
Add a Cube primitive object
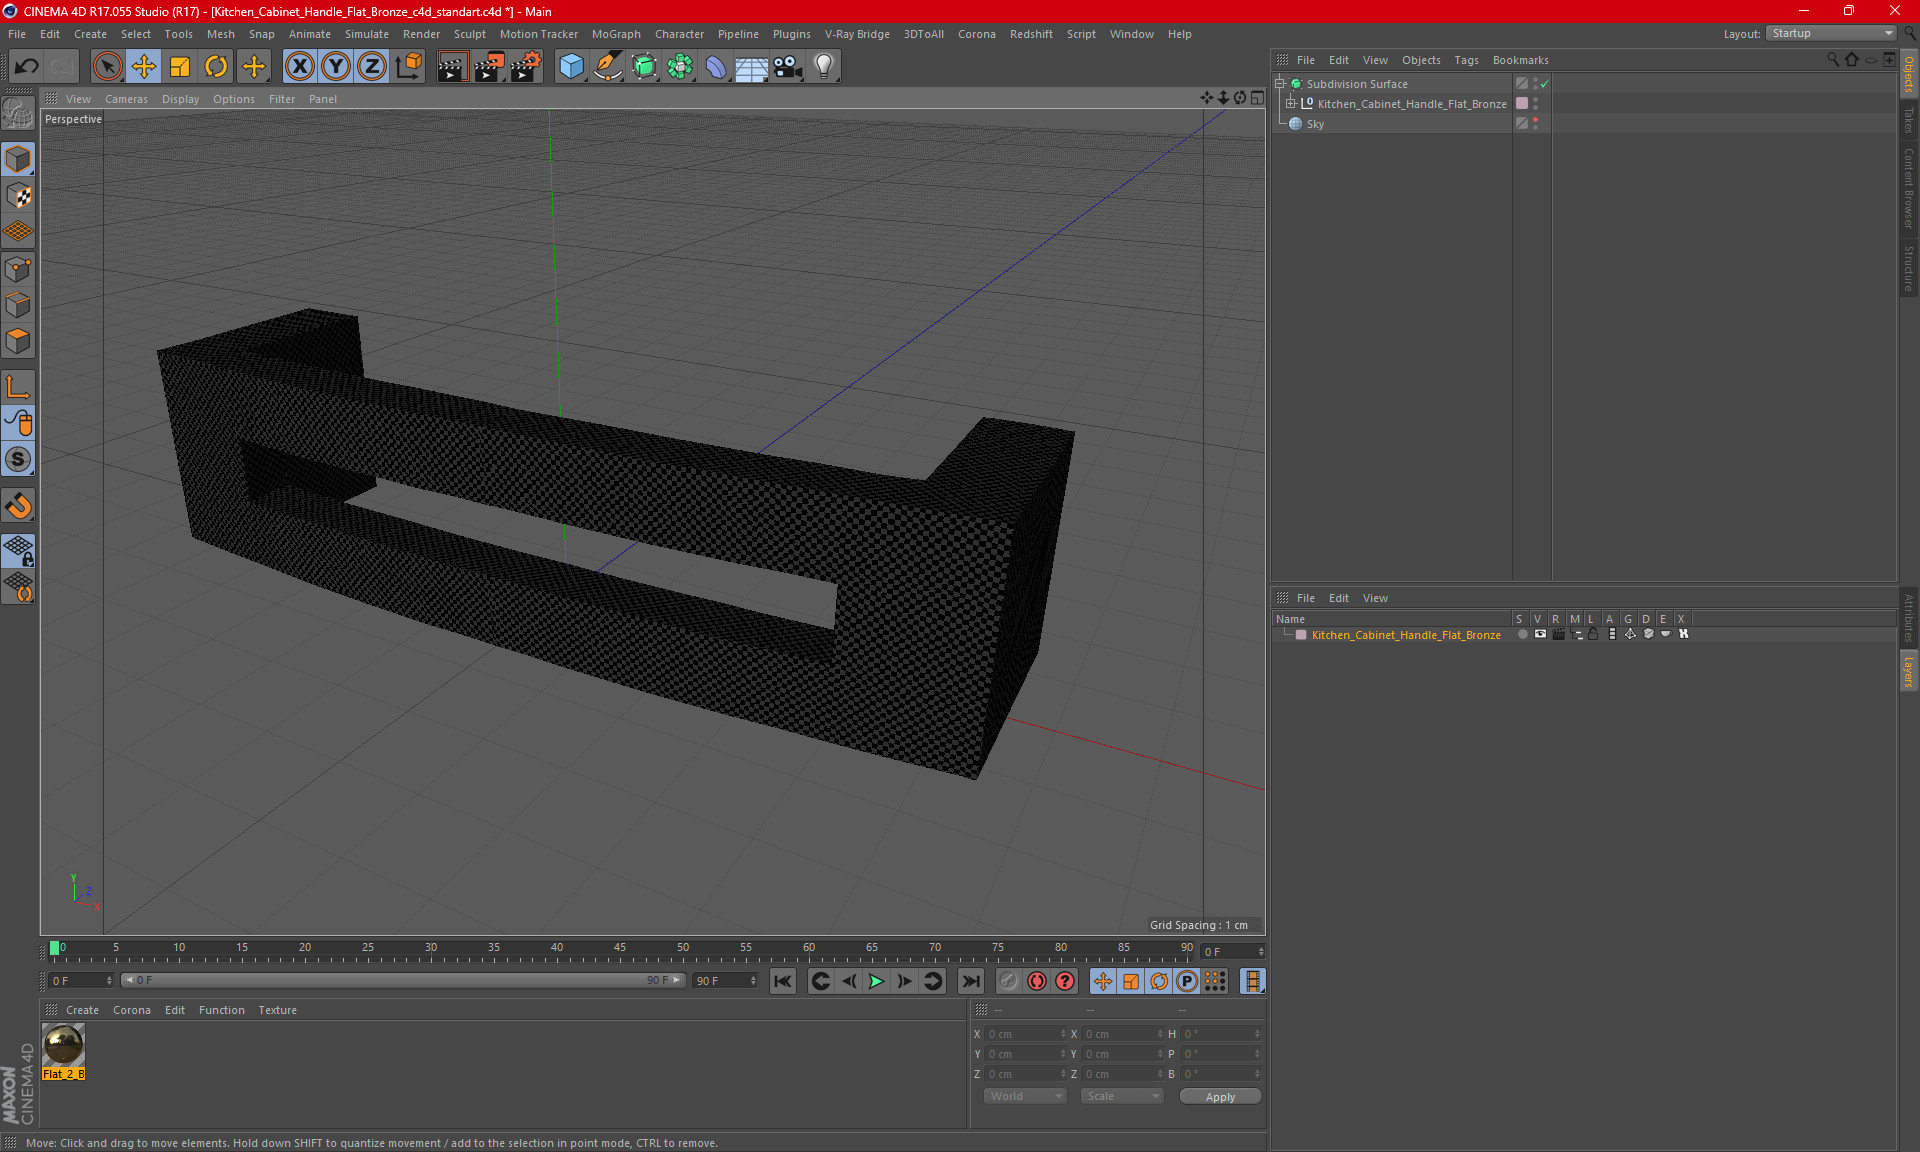tap(571, 67)
